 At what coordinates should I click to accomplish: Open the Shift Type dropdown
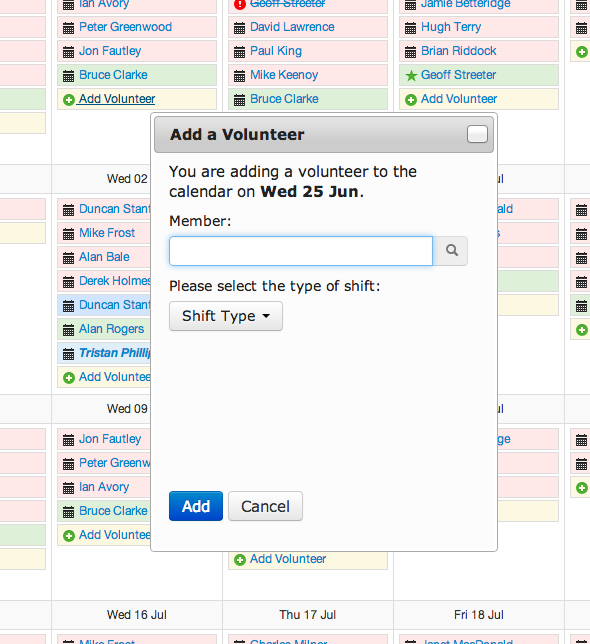click(226, 316)
